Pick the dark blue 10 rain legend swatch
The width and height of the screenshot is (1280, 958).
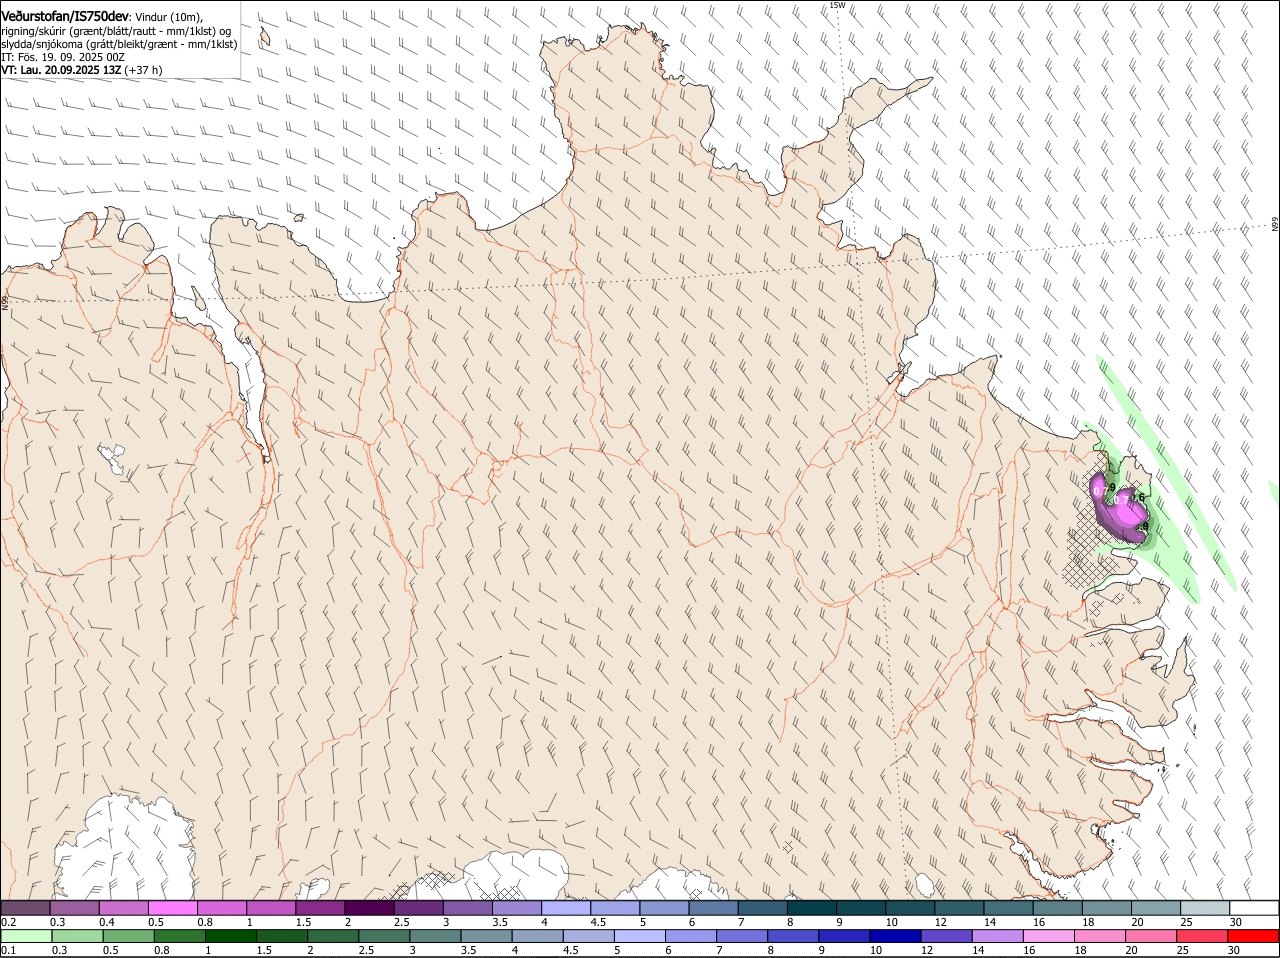896,936
